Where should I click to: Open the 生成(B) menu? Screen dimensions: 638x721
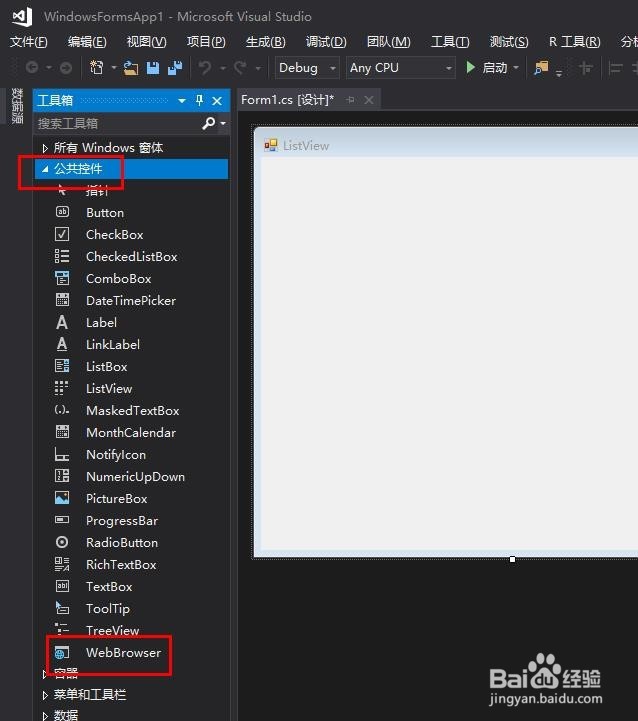(x=265, y=42)
